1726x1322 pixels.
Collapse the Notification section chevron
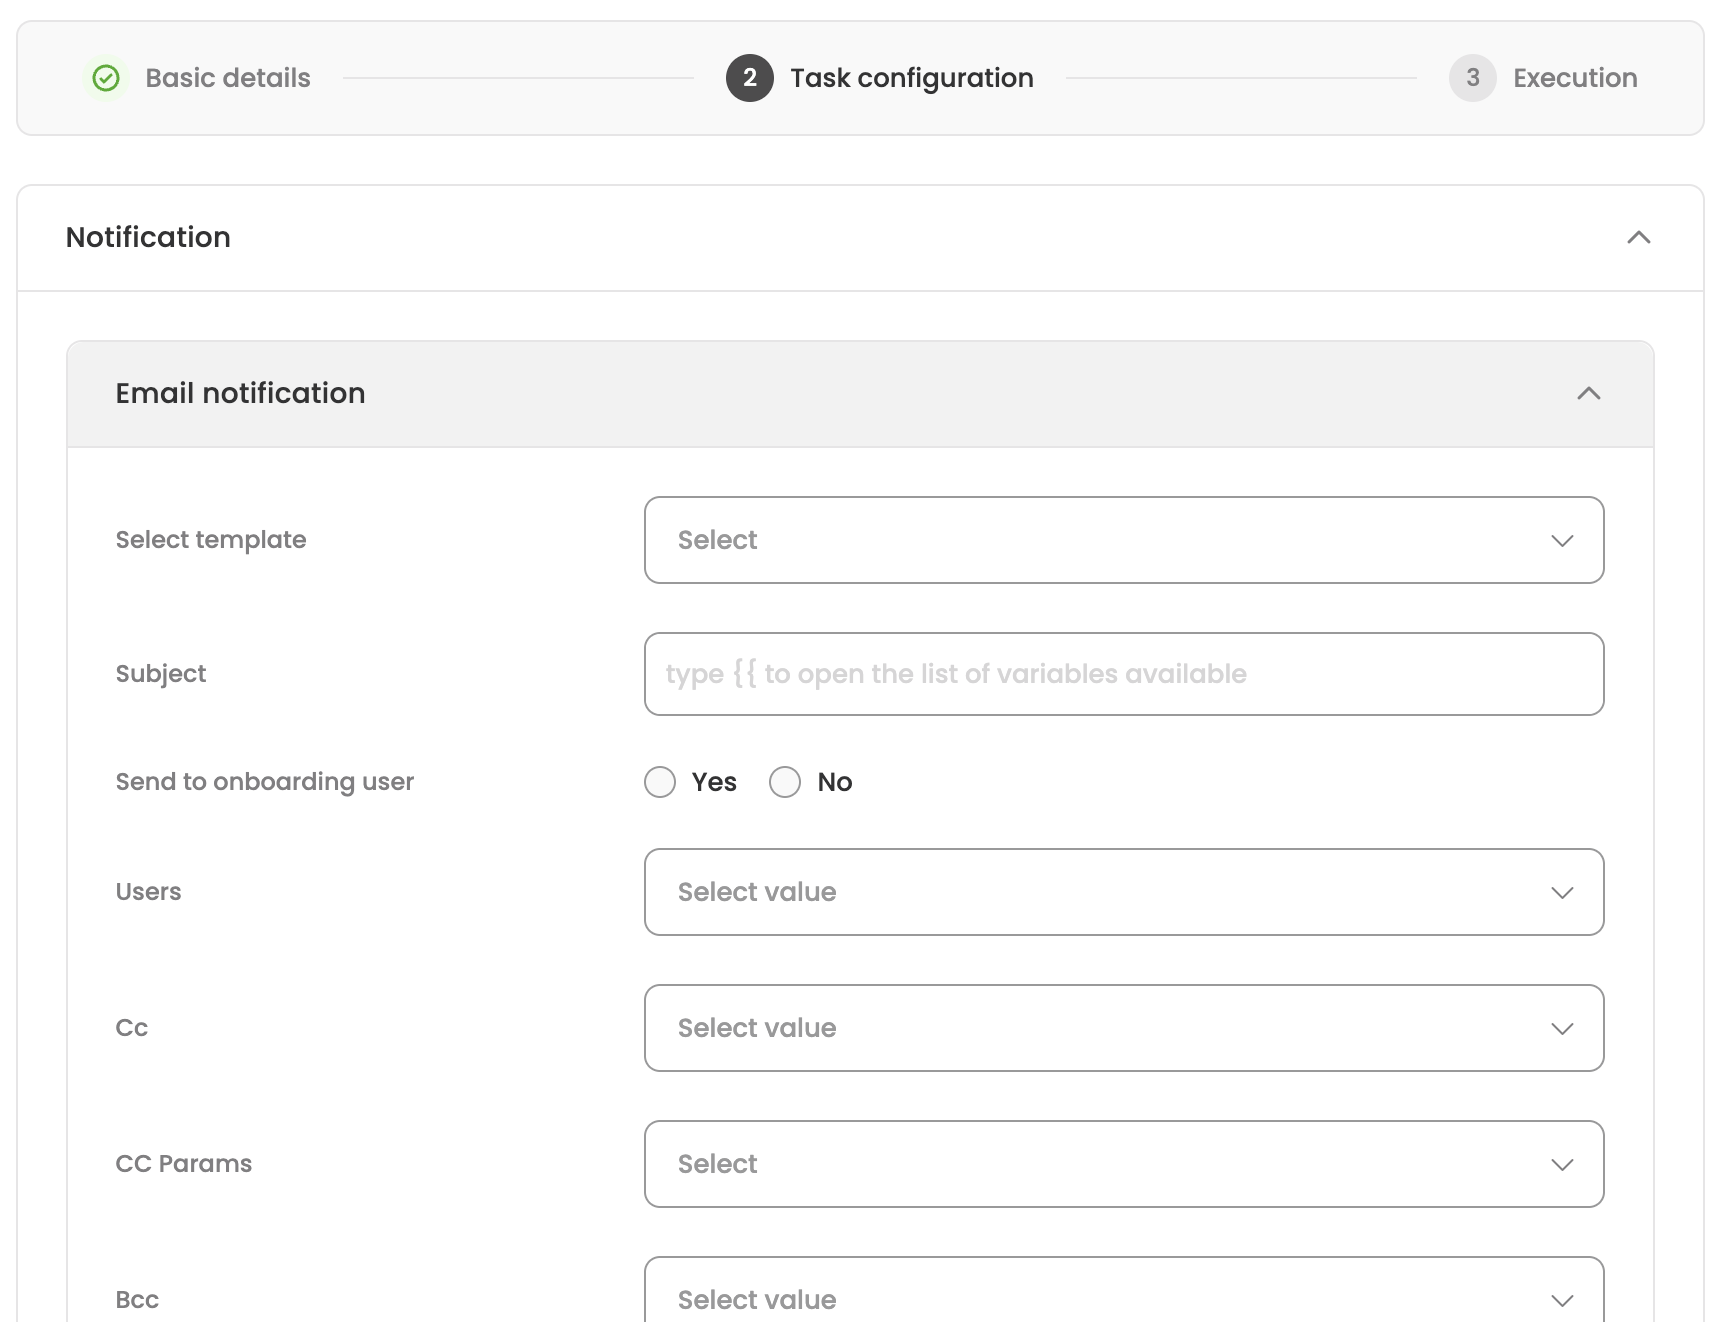[1638, 238]
